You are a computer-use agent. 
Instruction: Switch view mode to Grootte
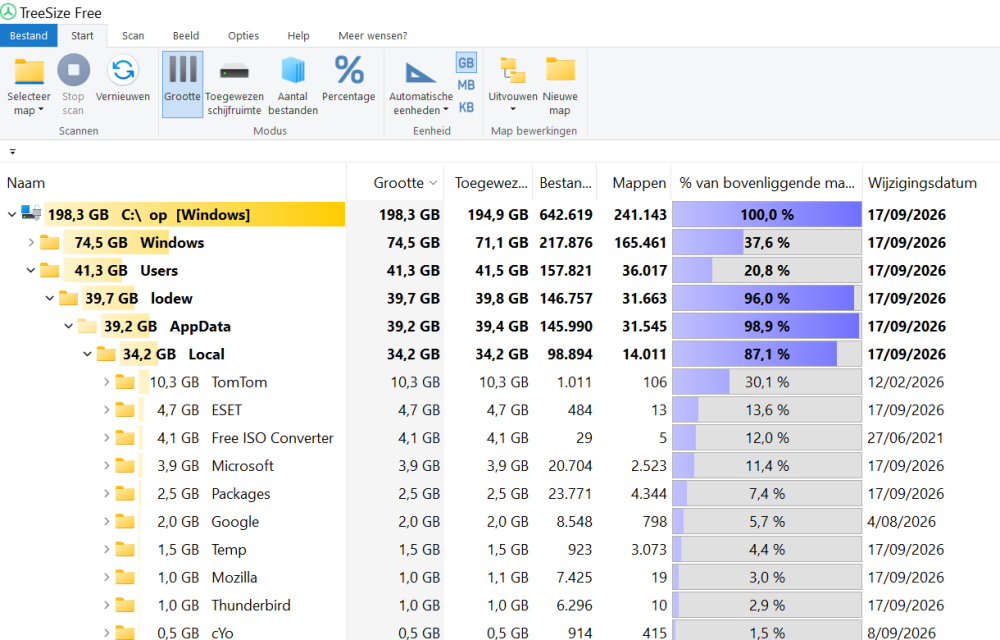(182, 84)
